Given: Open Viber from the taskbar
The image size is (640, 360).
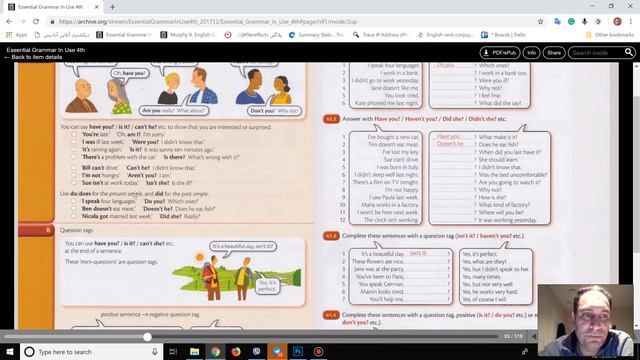Looking at the screenshot, I should [x=257, y=351].
